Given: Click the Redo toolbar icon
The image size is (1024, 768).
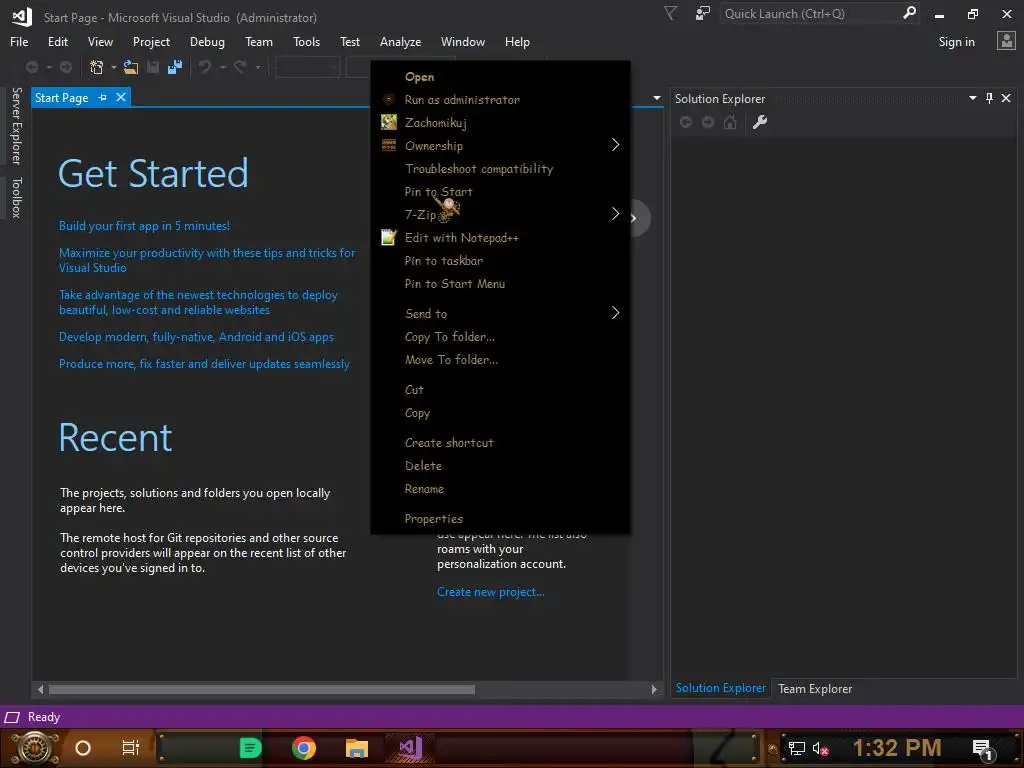Looking at the screenshot, I should tap(240, 67).
